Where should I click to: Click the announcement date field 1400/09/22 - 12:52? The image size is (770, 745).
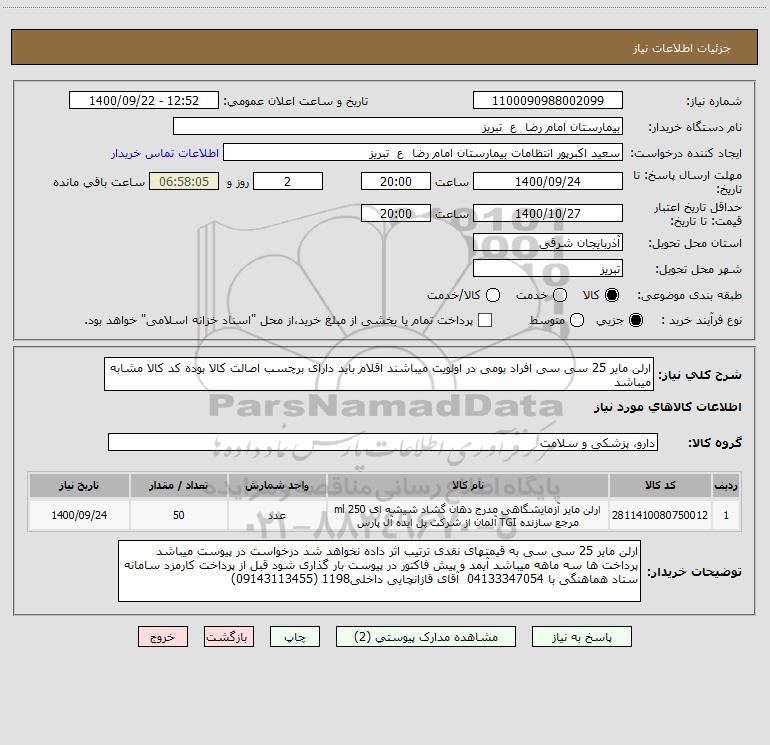pos(144,101)
